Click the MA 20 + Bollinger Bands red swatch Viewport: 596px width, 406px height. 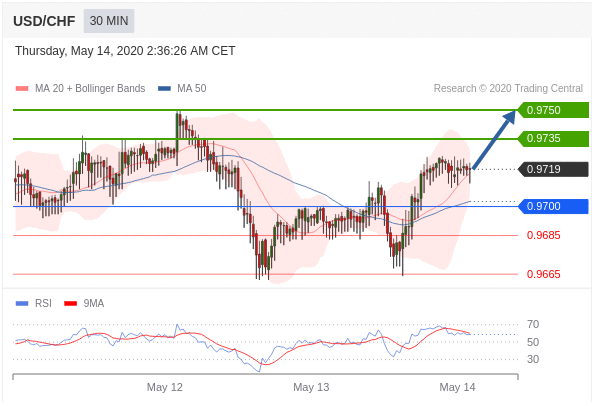[x=22, y=89]
